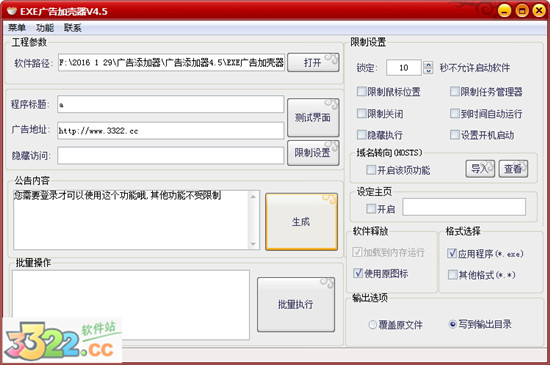Click the 批量操作 list box
This screenshot has height=365, width=550.
tap(131, 305)
